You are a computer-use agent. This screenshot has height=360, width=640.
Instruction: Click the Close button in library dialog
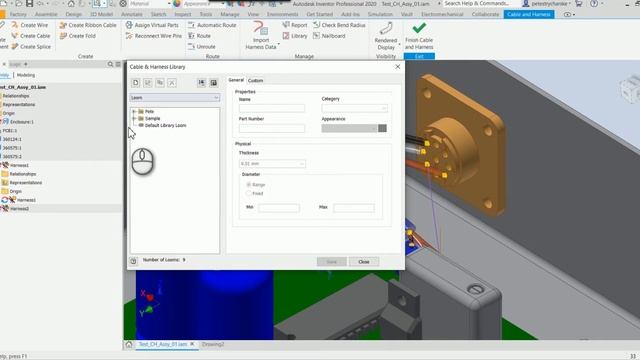coord(364,262)
